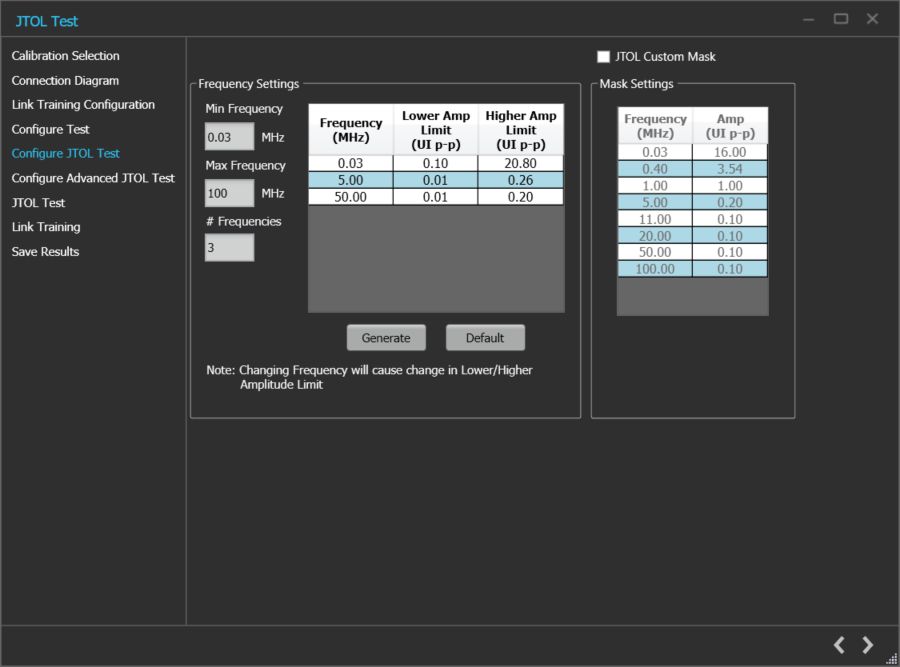Image resolution: width=900 pixels, height=667 pixels.
Task: Go to the next step arrow
Action: coord(867,645)
